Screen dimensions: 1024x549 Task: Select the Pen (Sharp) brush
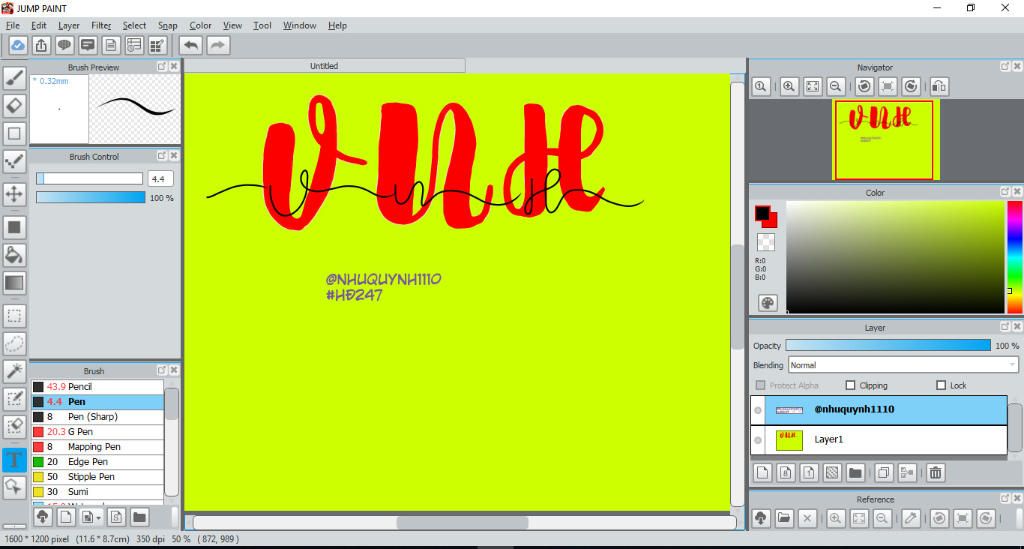pyautogui.click(x=97, y=416)
